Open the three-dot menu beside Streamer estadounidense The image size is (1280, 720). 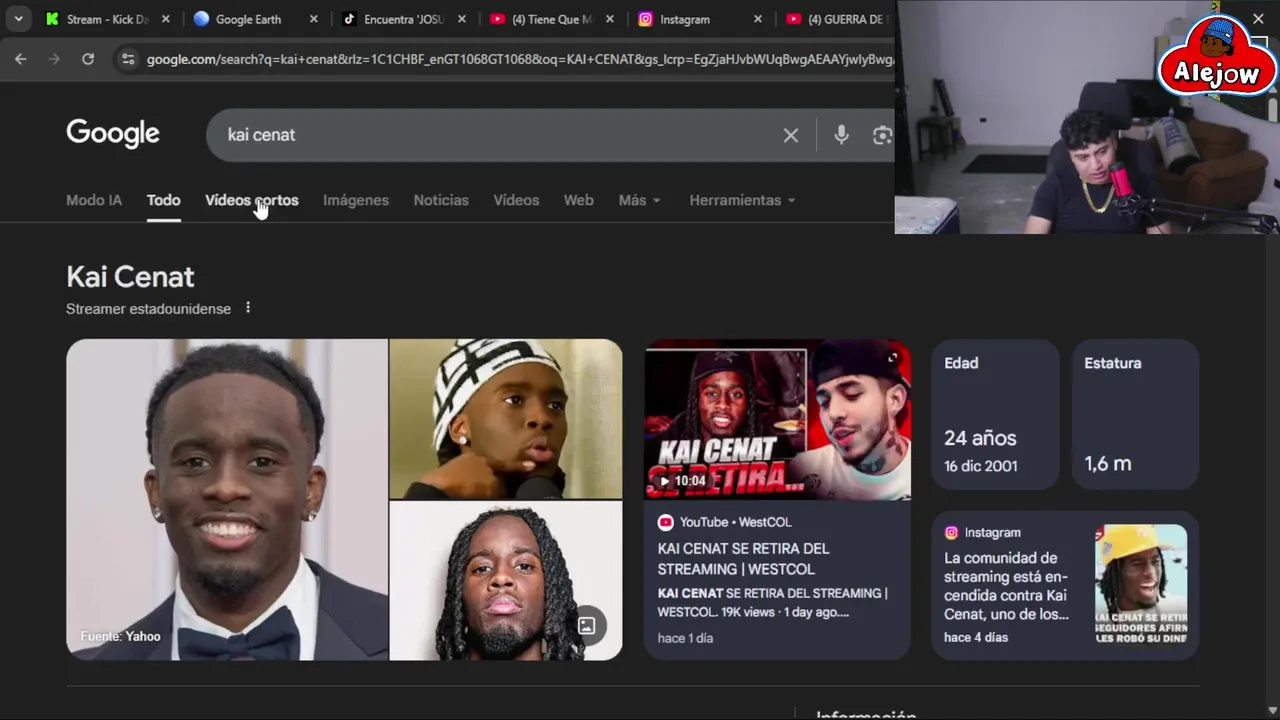[x=248, y=308]
